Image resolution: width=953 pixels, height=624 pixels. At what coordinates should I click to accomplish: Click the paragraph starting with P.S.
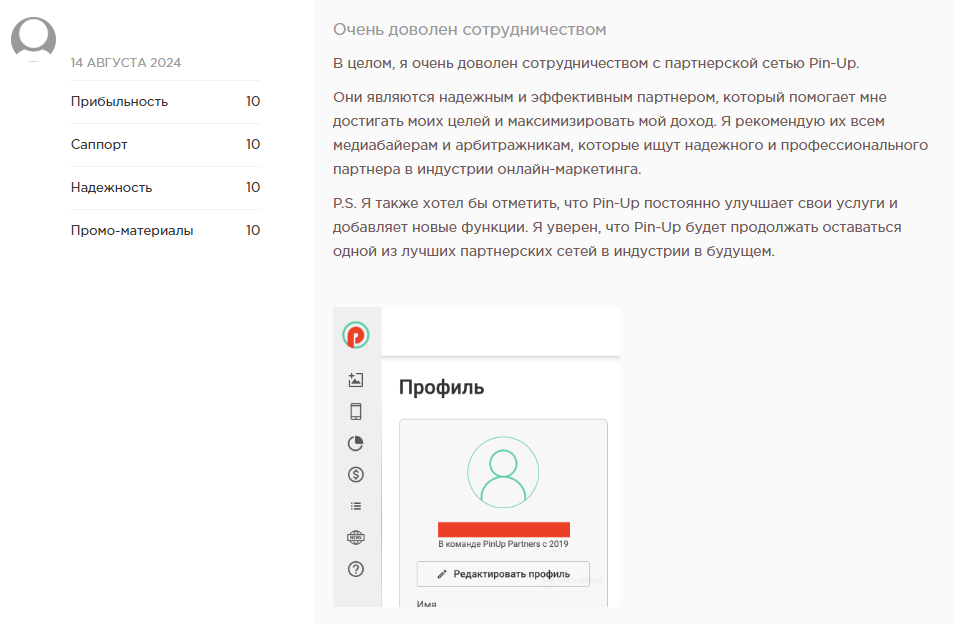(x=617, y=227)
